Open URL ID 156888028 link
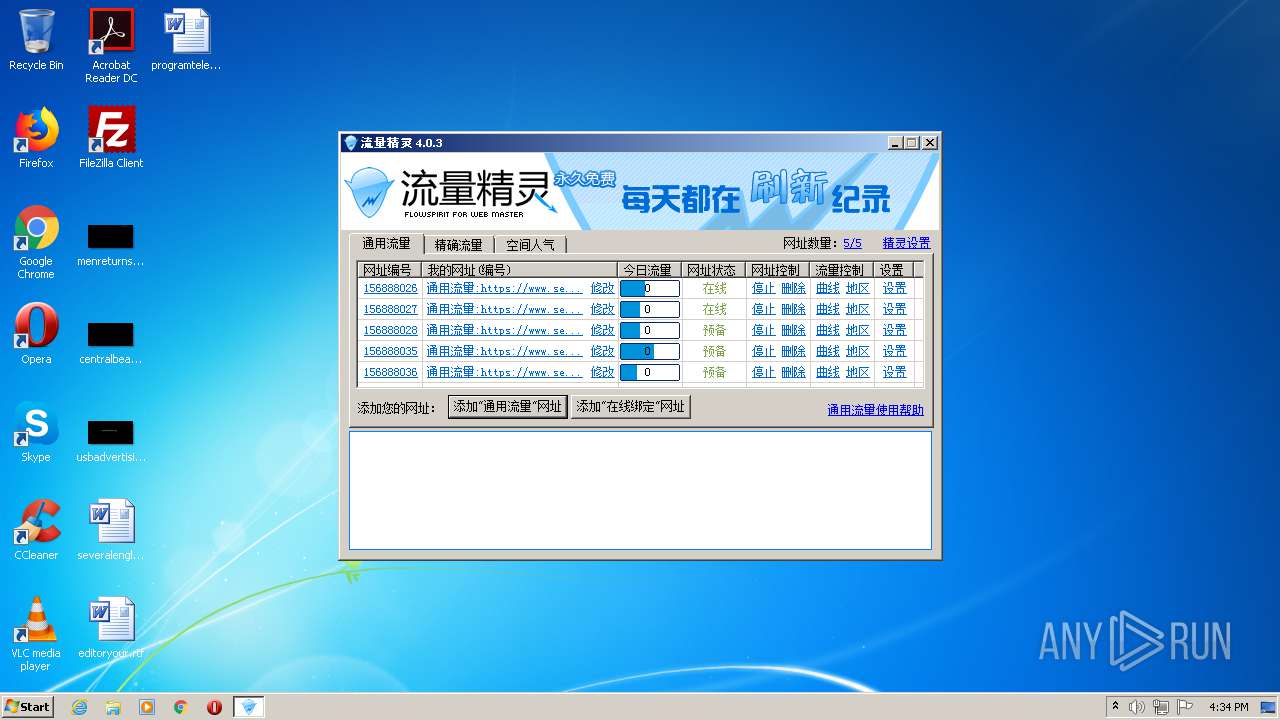 [x=390, y=330]
